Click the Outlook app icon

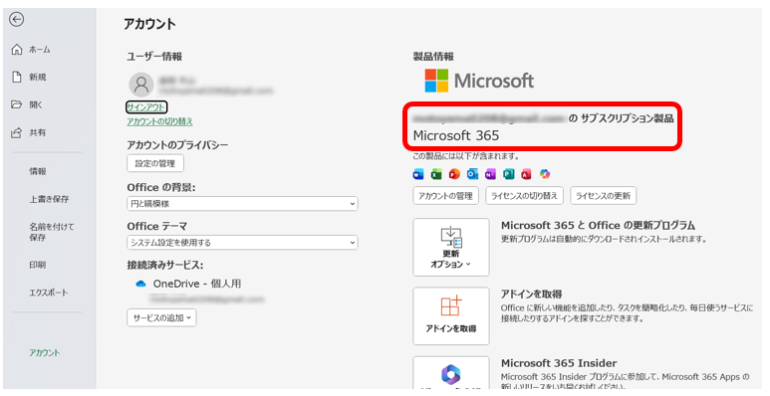(x=472, y=174)
